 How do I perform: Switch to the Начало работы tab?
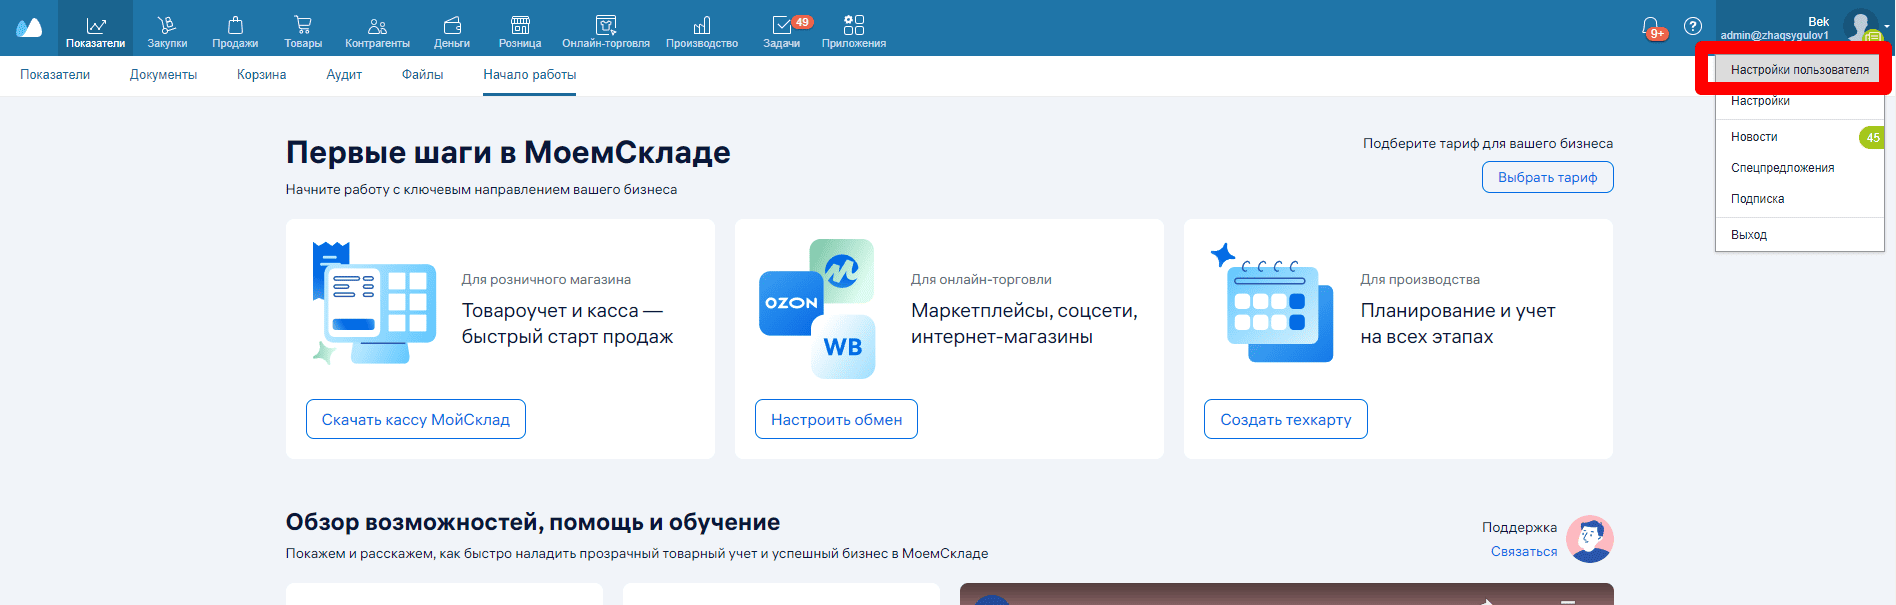click(529, 75)
